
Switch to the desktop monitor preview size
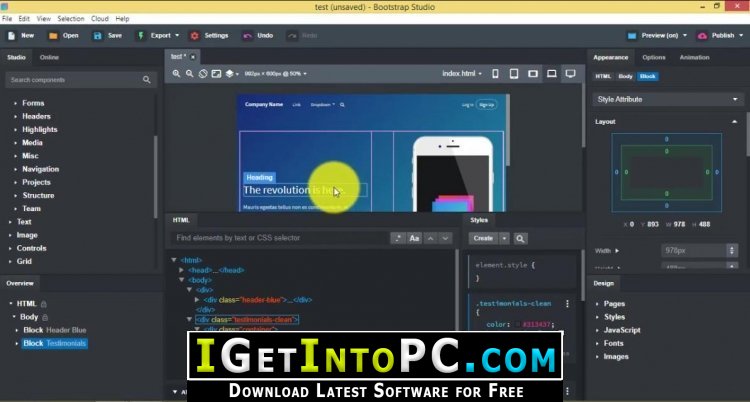(x=570, y=74)
